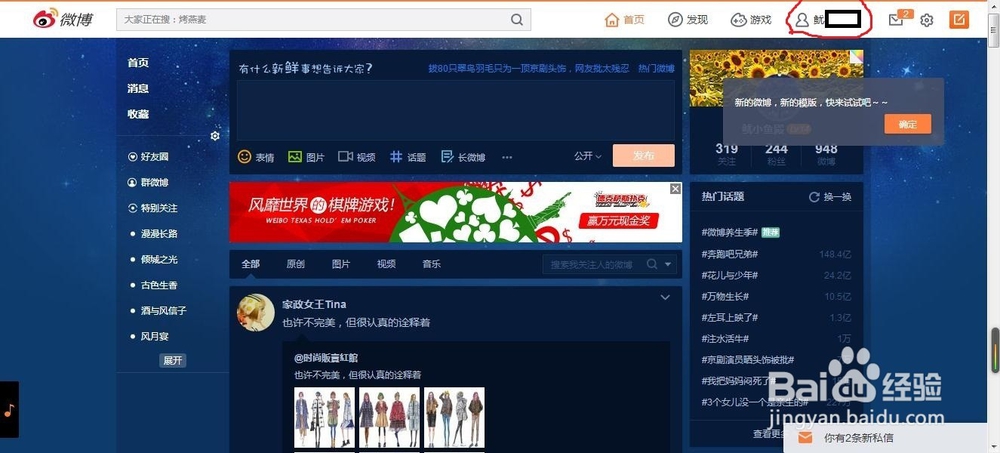Click the 发布 publish button
Viewport: 1000px width, 453px height.
(x=643, y=156)
